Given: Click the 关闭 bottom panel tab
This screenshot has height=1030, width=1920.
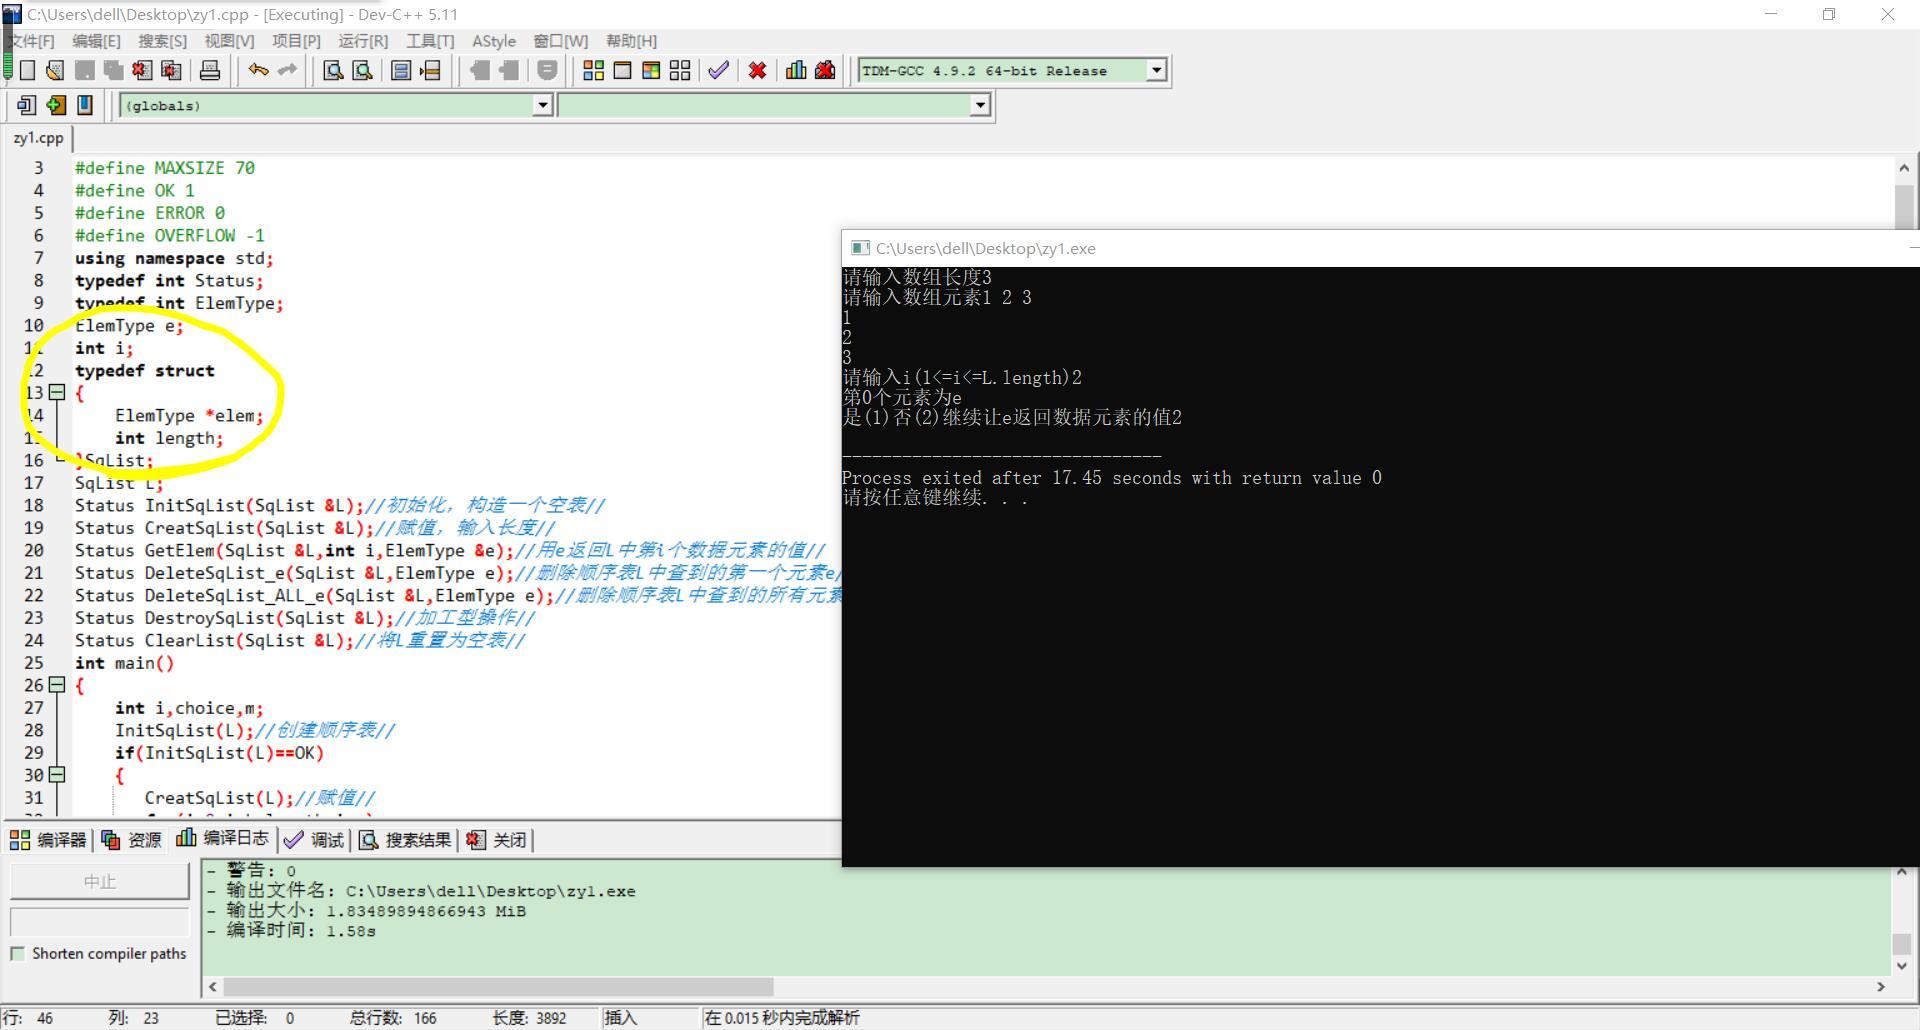Looking at the screenshot, I should (x=497, y=840).
